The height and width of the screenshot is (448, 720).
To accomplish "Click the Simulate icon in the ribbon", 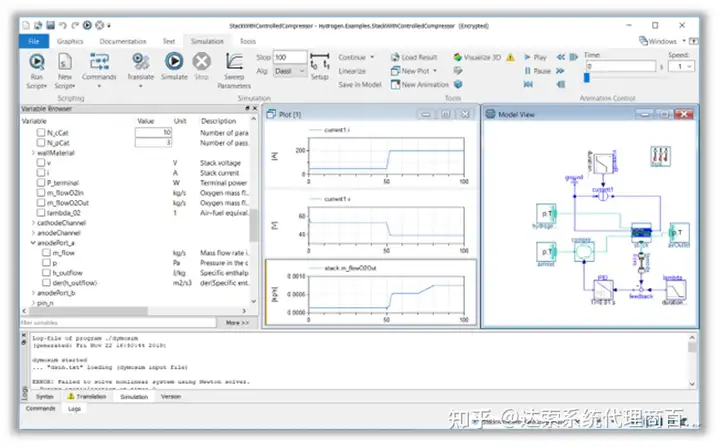I will tap(174, 63).
